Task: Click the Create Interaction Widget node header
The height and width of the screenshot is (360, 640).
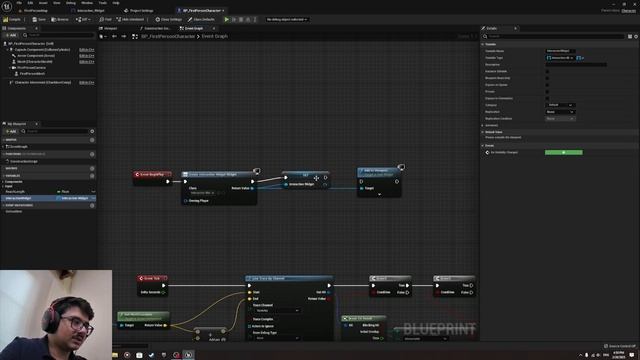Action: 219,174
